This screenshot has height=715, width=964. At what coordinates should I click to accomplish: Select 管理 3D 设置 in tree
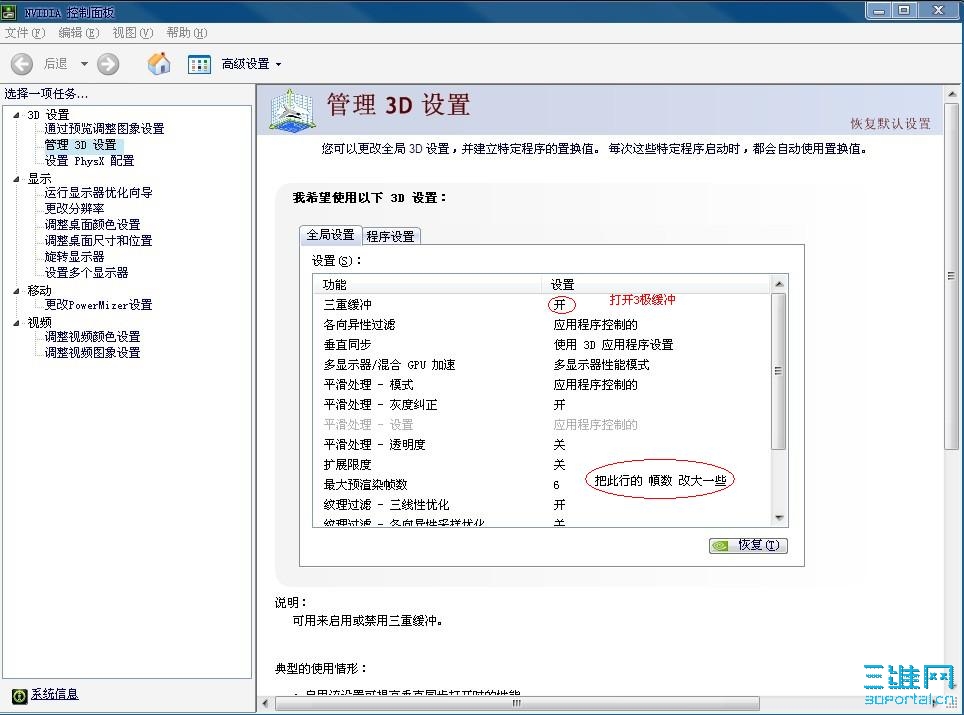click(81, 144)
